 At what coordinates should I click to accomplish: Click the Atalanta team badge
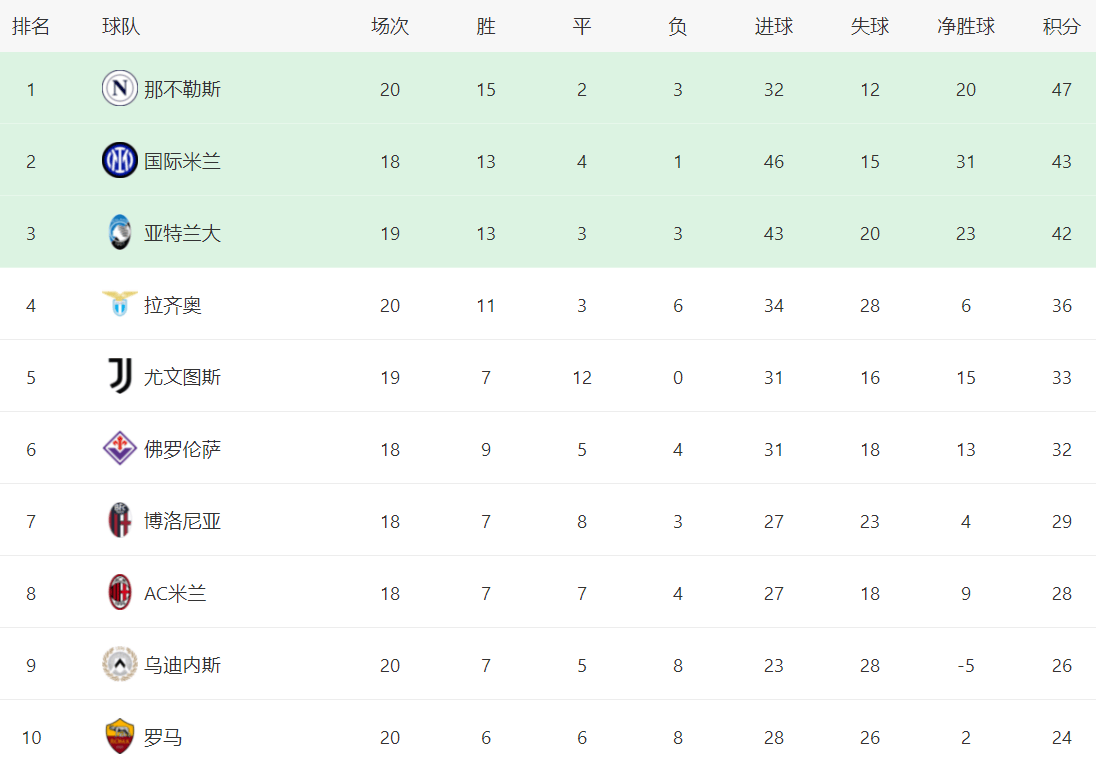coord(120,233)
